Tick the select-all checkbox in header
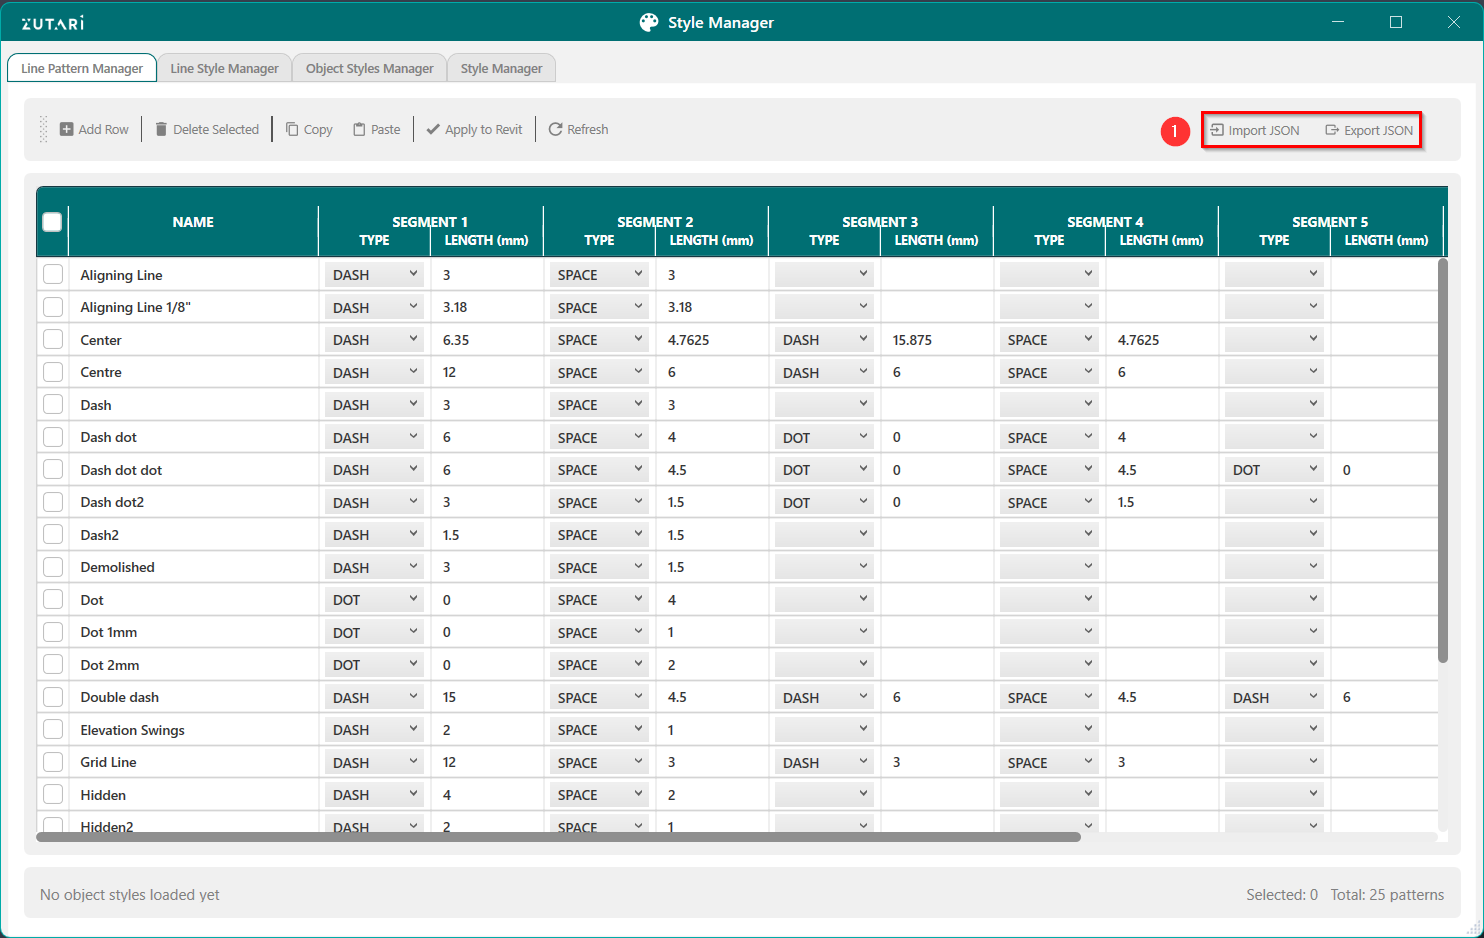Viewport: 1484px width, 938px height. (53, 222)
